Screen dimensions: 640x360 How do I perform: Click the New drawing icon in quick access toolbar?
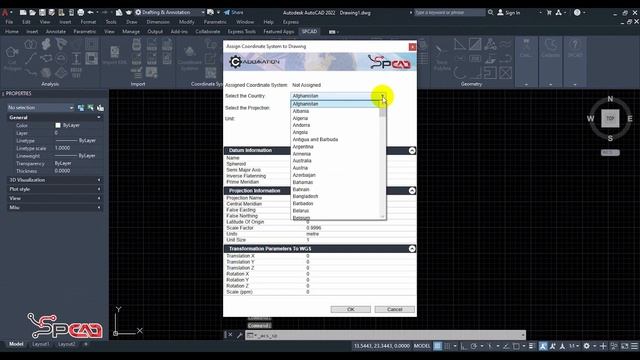23,13
